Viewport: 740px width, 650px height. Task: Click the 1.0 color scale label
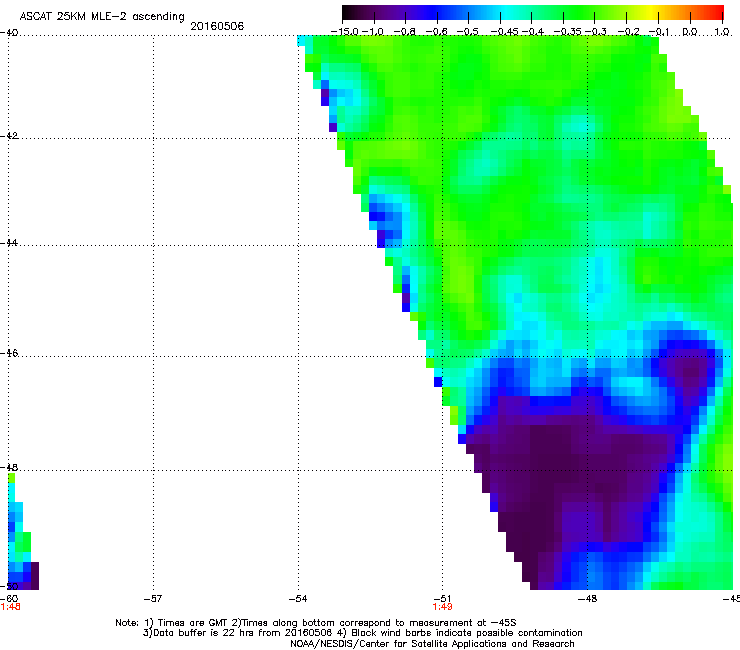(722, 32)
